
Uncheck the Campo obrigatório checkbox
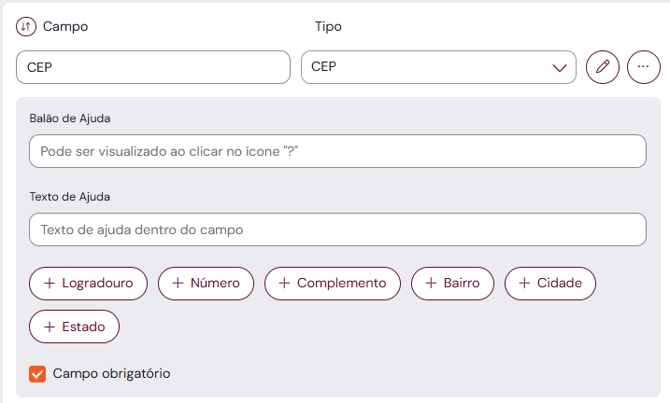pyautogui.click(x=38, y=374)
